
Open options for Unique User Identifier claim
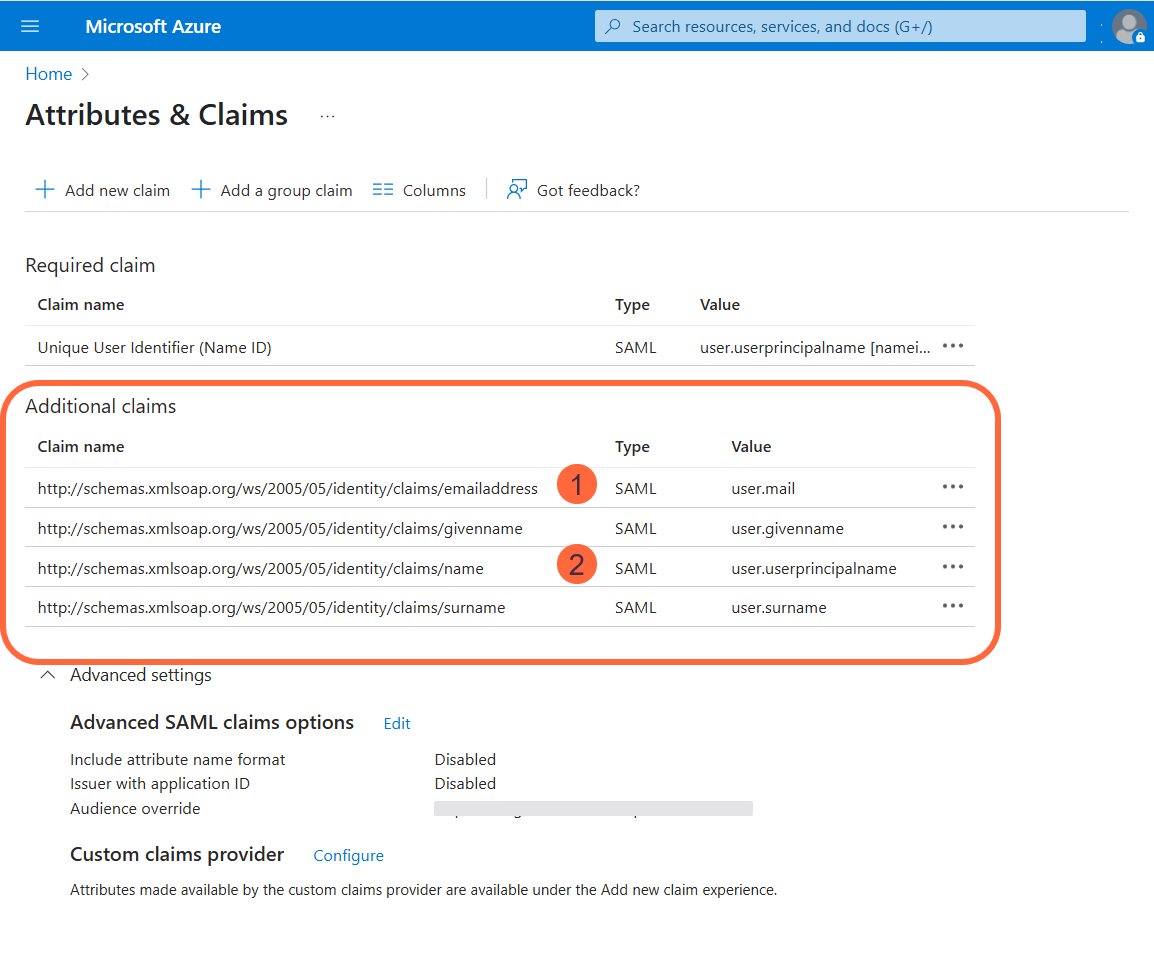point(952,346)
